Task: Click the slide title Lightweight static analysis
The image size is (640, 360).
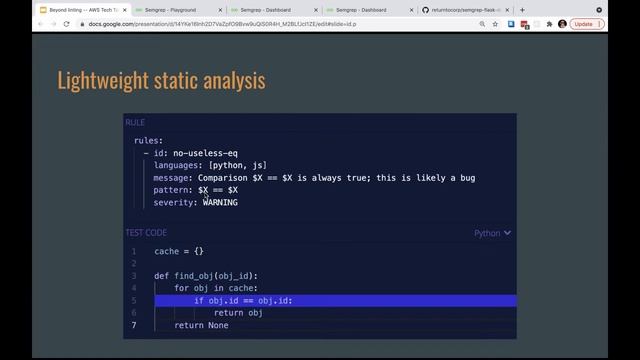Action: 161,80
